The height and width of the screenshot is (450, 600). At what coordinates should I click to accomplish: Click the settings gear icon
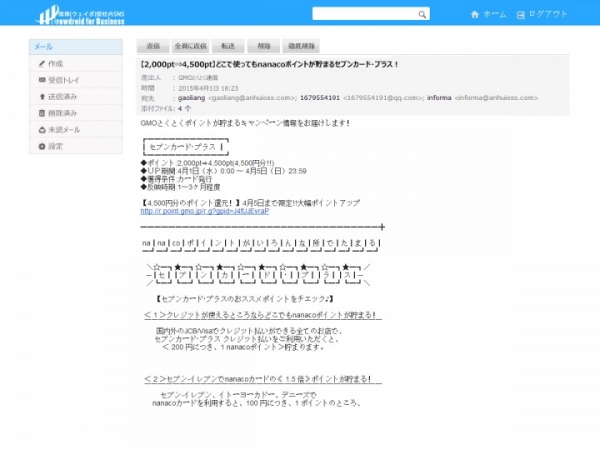click(42, 146)
